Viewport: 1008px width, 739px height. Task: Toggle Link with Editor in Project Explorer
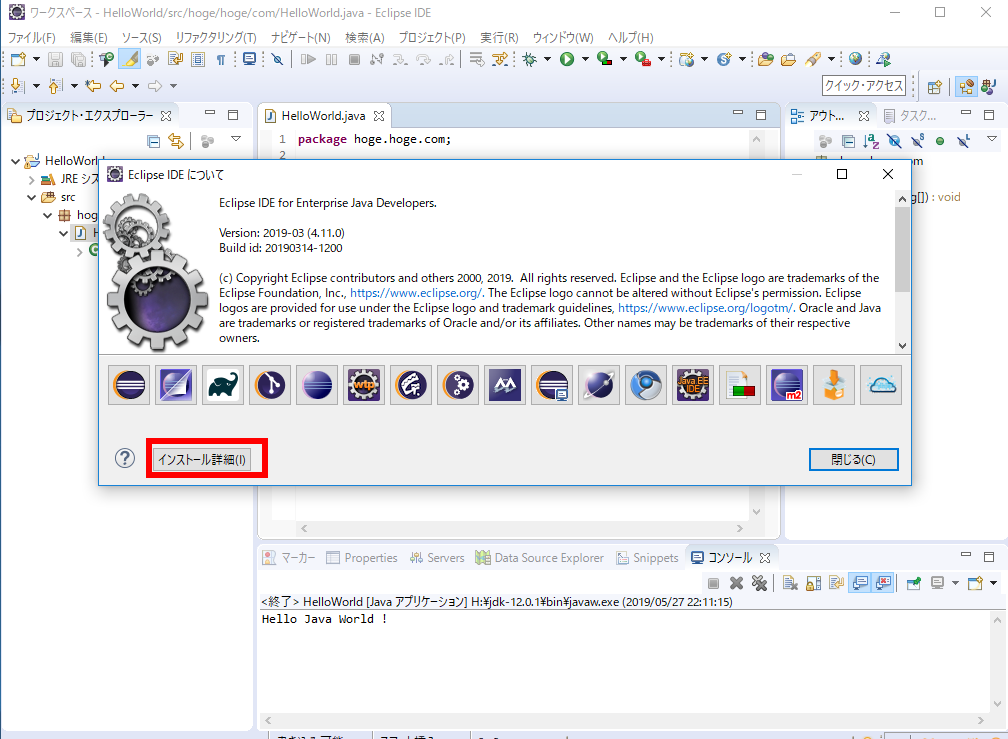click(176, 141)
